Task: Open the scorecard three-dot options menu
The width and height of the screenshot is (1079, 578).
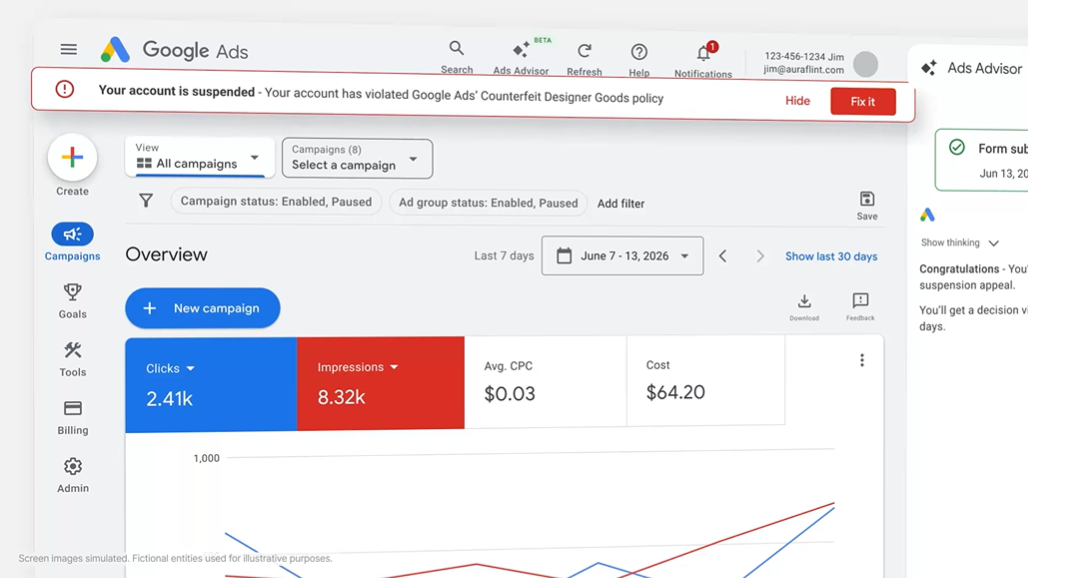Action: 862,360
